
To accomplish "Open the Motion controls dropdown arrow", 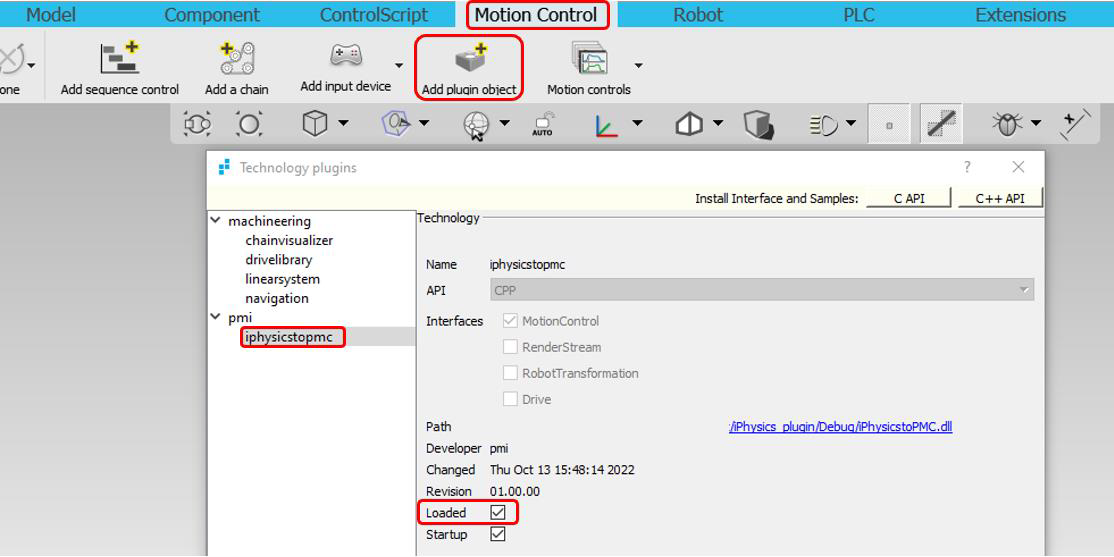I will pos(638,66).
